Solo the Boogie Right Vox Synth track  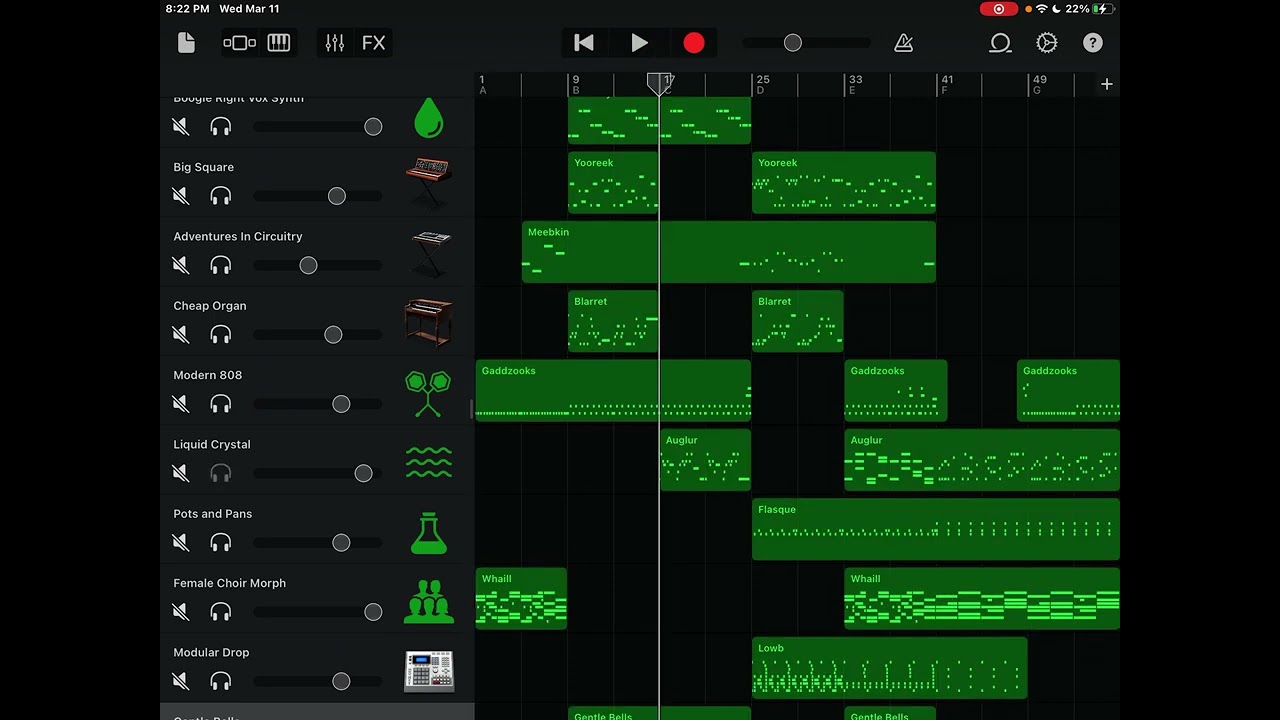tap(221, 127)
